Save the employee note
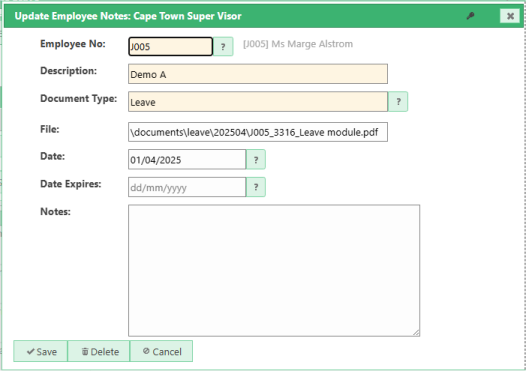This screenshot has width=526, height=371. tap(41, 351)
